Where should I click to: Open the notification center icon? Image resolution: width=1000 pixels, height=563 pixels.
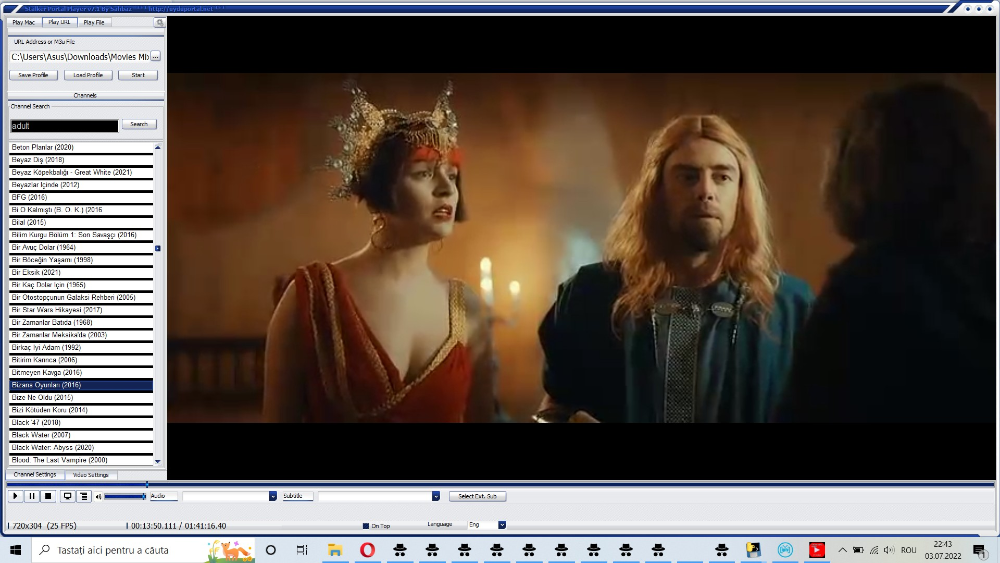tap(980, 550)
